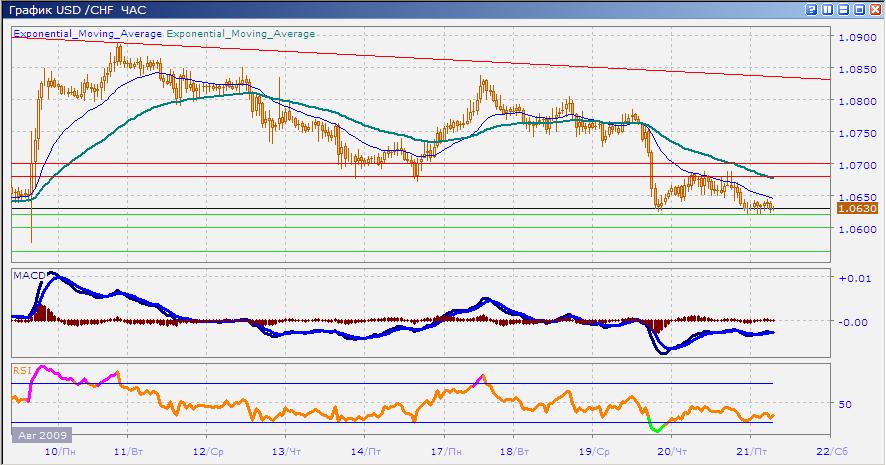
Task: Click the RSI indicator label
Action: 21,370
